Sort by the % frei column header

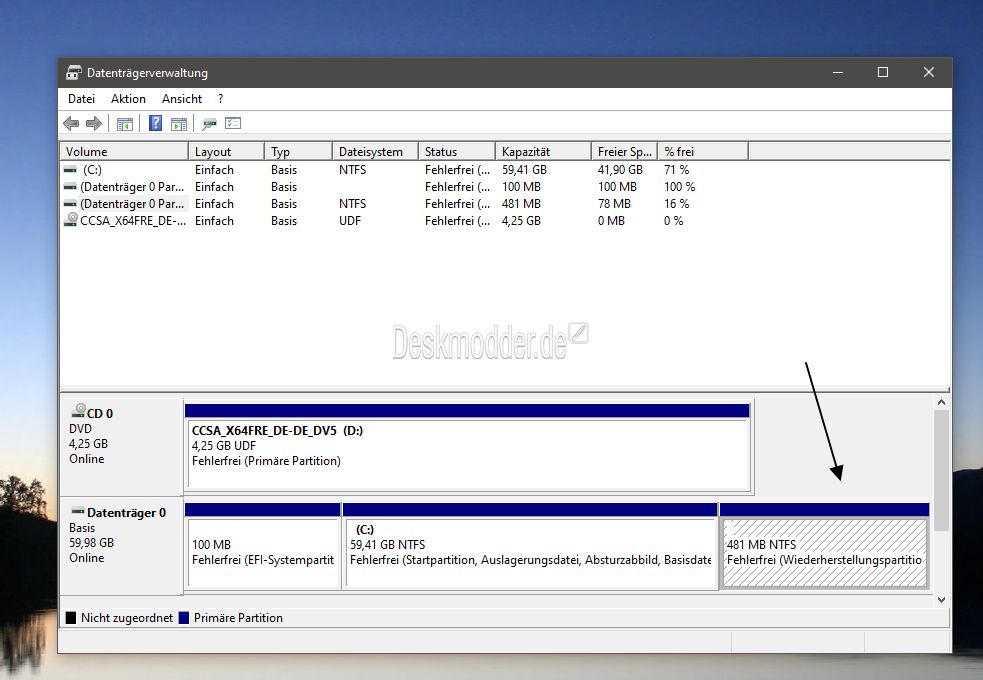click(x=703, y=152)
